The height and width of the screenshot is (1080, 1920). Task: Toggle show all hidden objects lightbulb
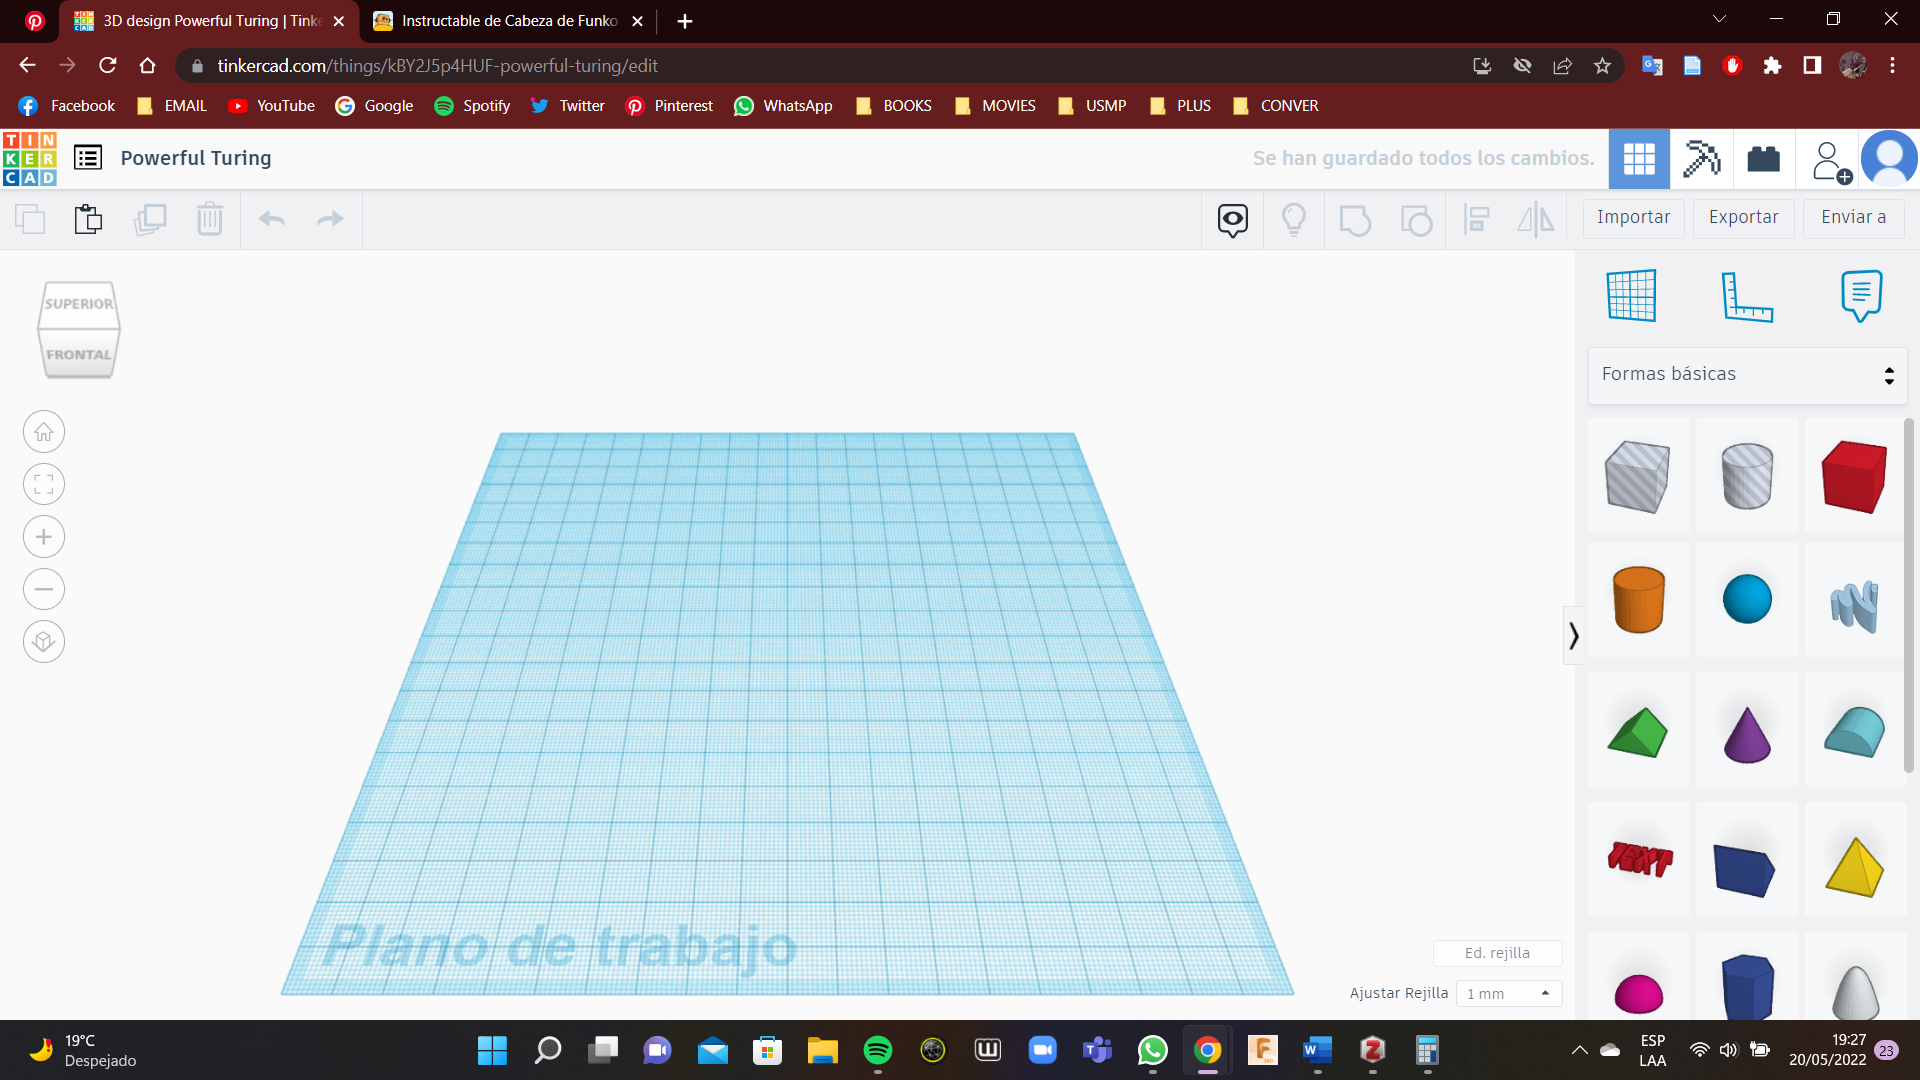1294,219
